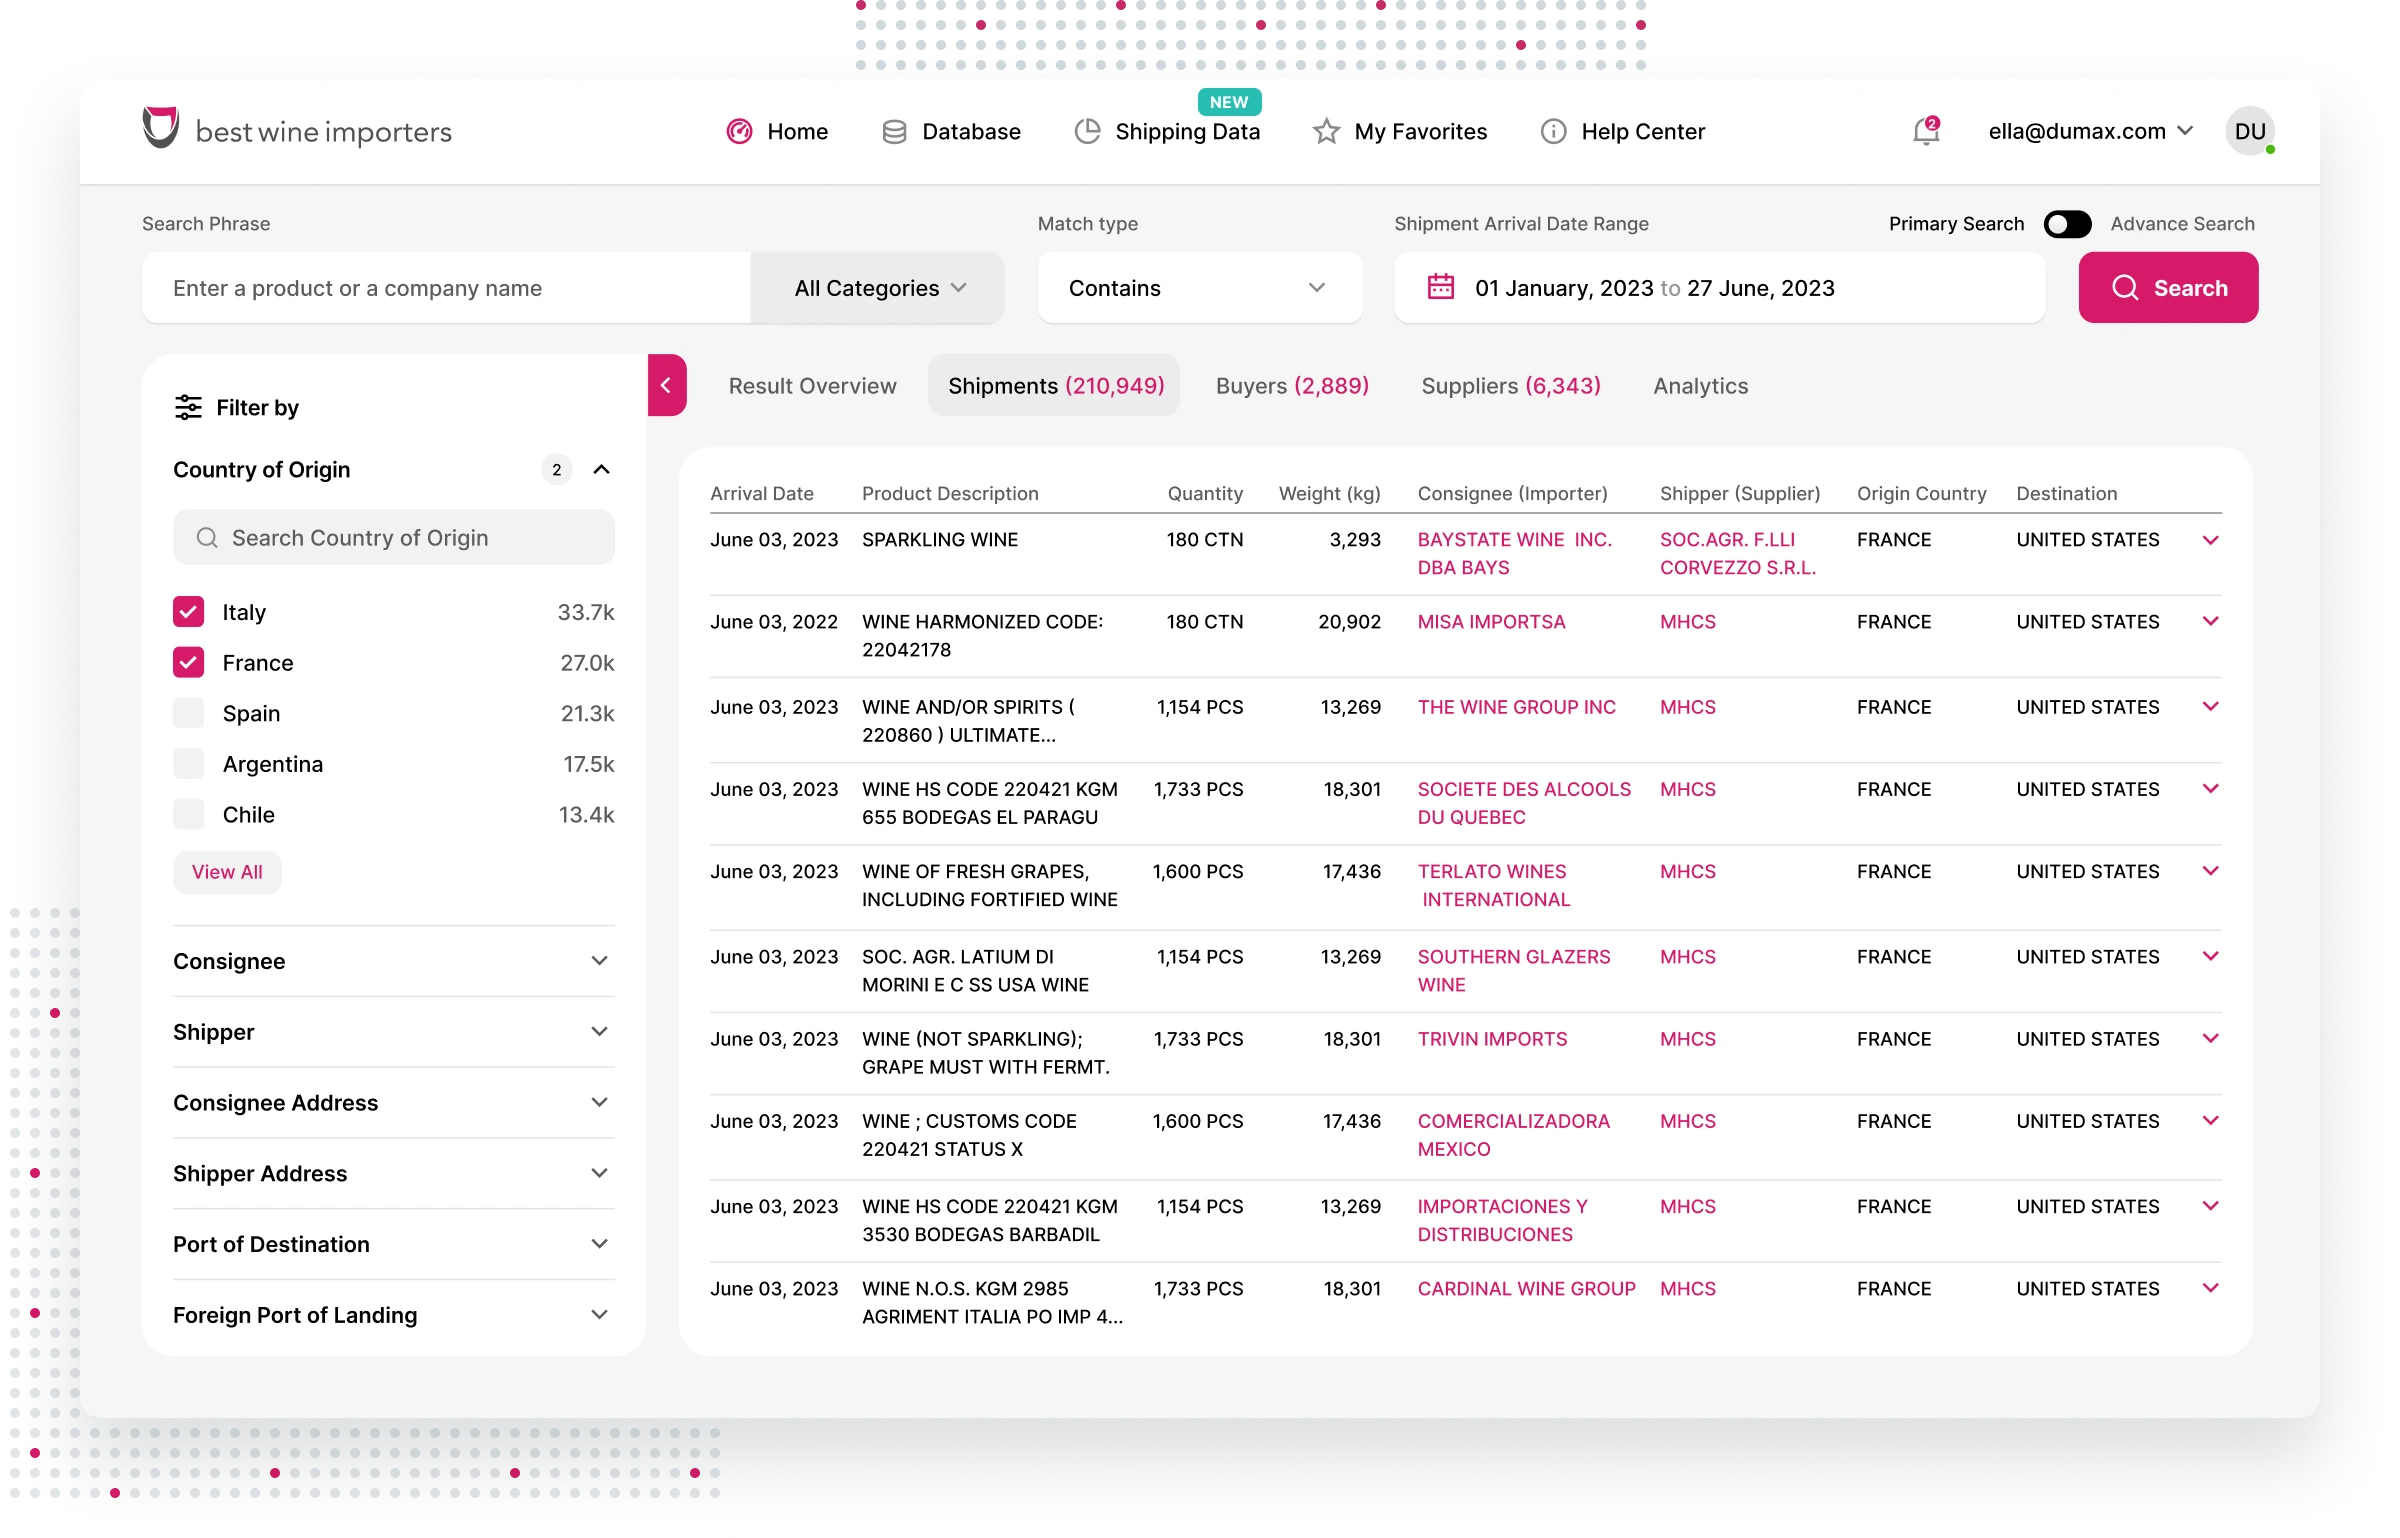Click the Database stack icon
The image size is (2400, 1538).
(894, 132)
